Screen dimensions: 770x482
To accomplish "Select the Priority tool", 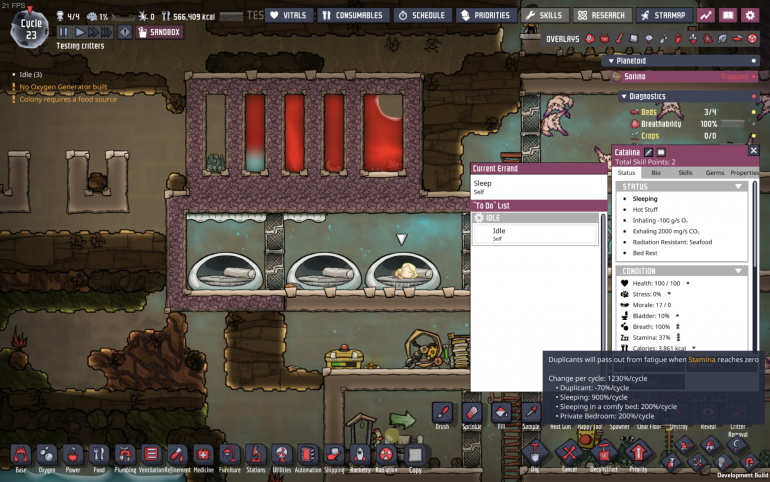I will tap(638, 453).
